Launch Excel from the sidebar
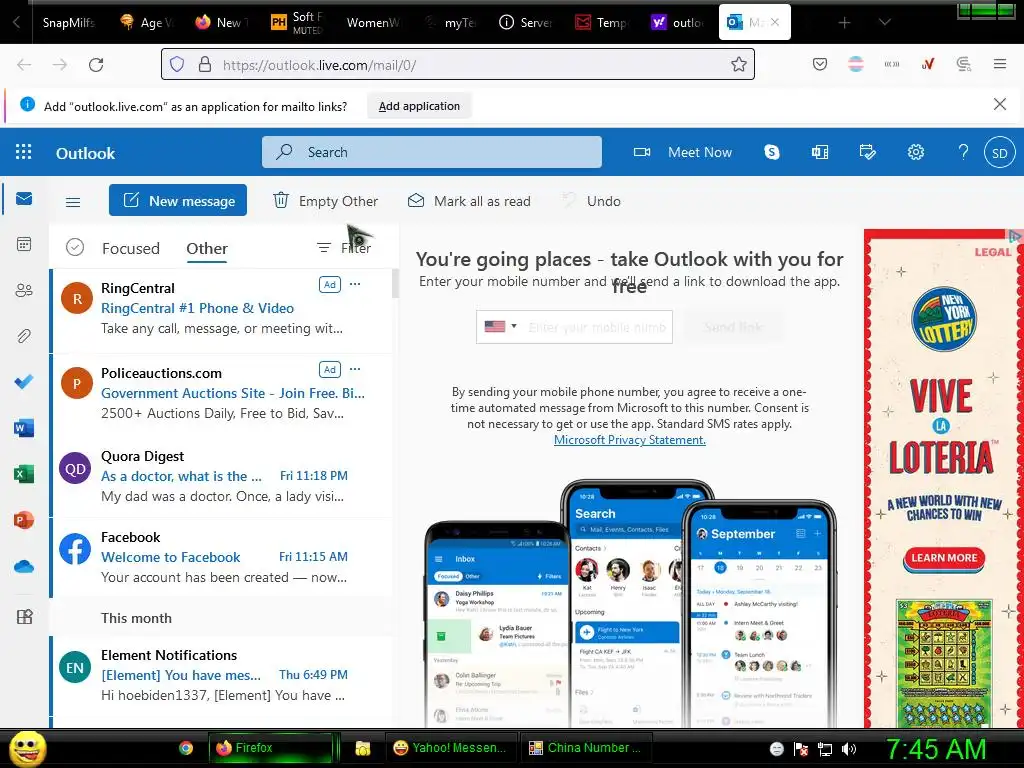The height and width of the screenshot is (768, 1024). 24,474
